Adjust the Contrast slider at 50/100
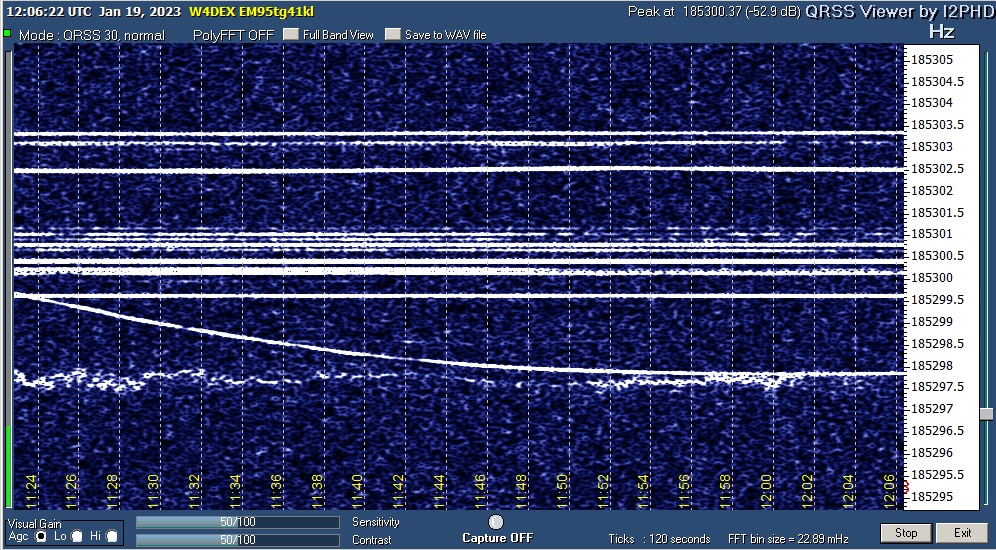Viewport: 996px width, 550px height. click(238, 540)
